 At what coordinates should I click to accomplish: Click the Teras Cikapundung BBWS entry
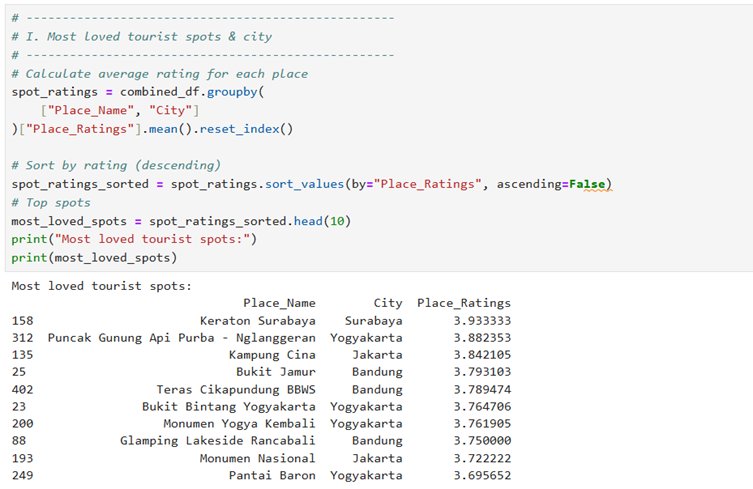tap(235, 389)
